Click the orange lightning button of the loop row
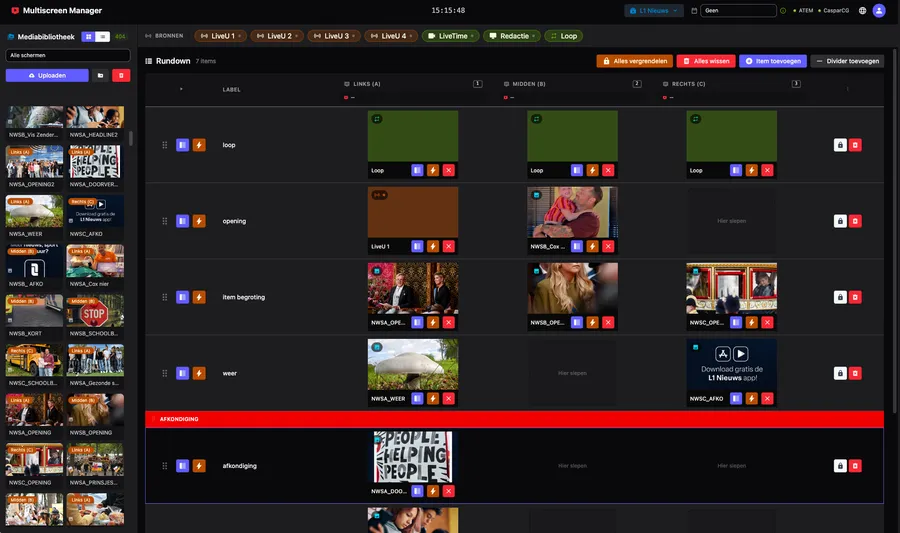This screenshot has height=533, width=900. coord(199,145)
